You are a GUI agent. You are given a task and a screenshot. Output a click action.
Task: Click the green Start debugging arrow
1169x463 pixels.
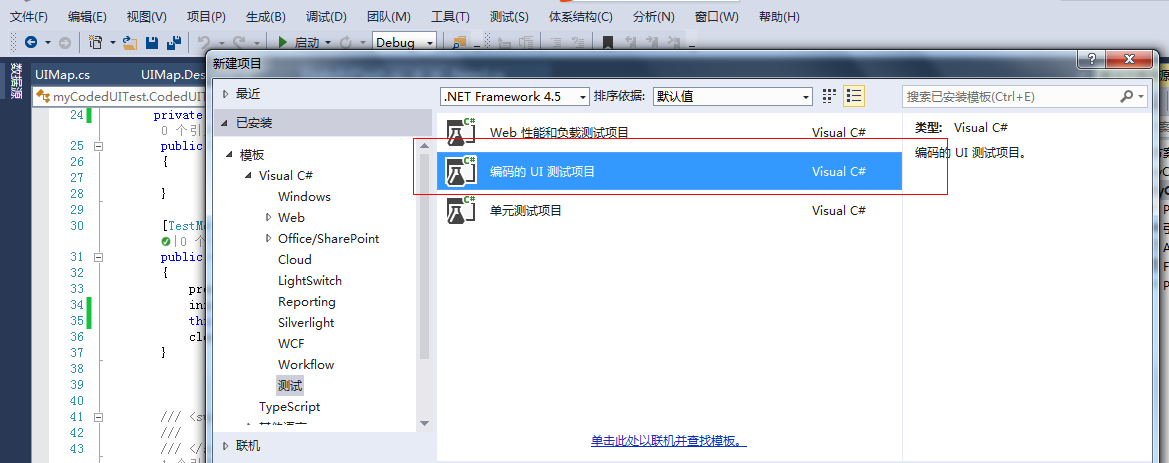(283, 42)
